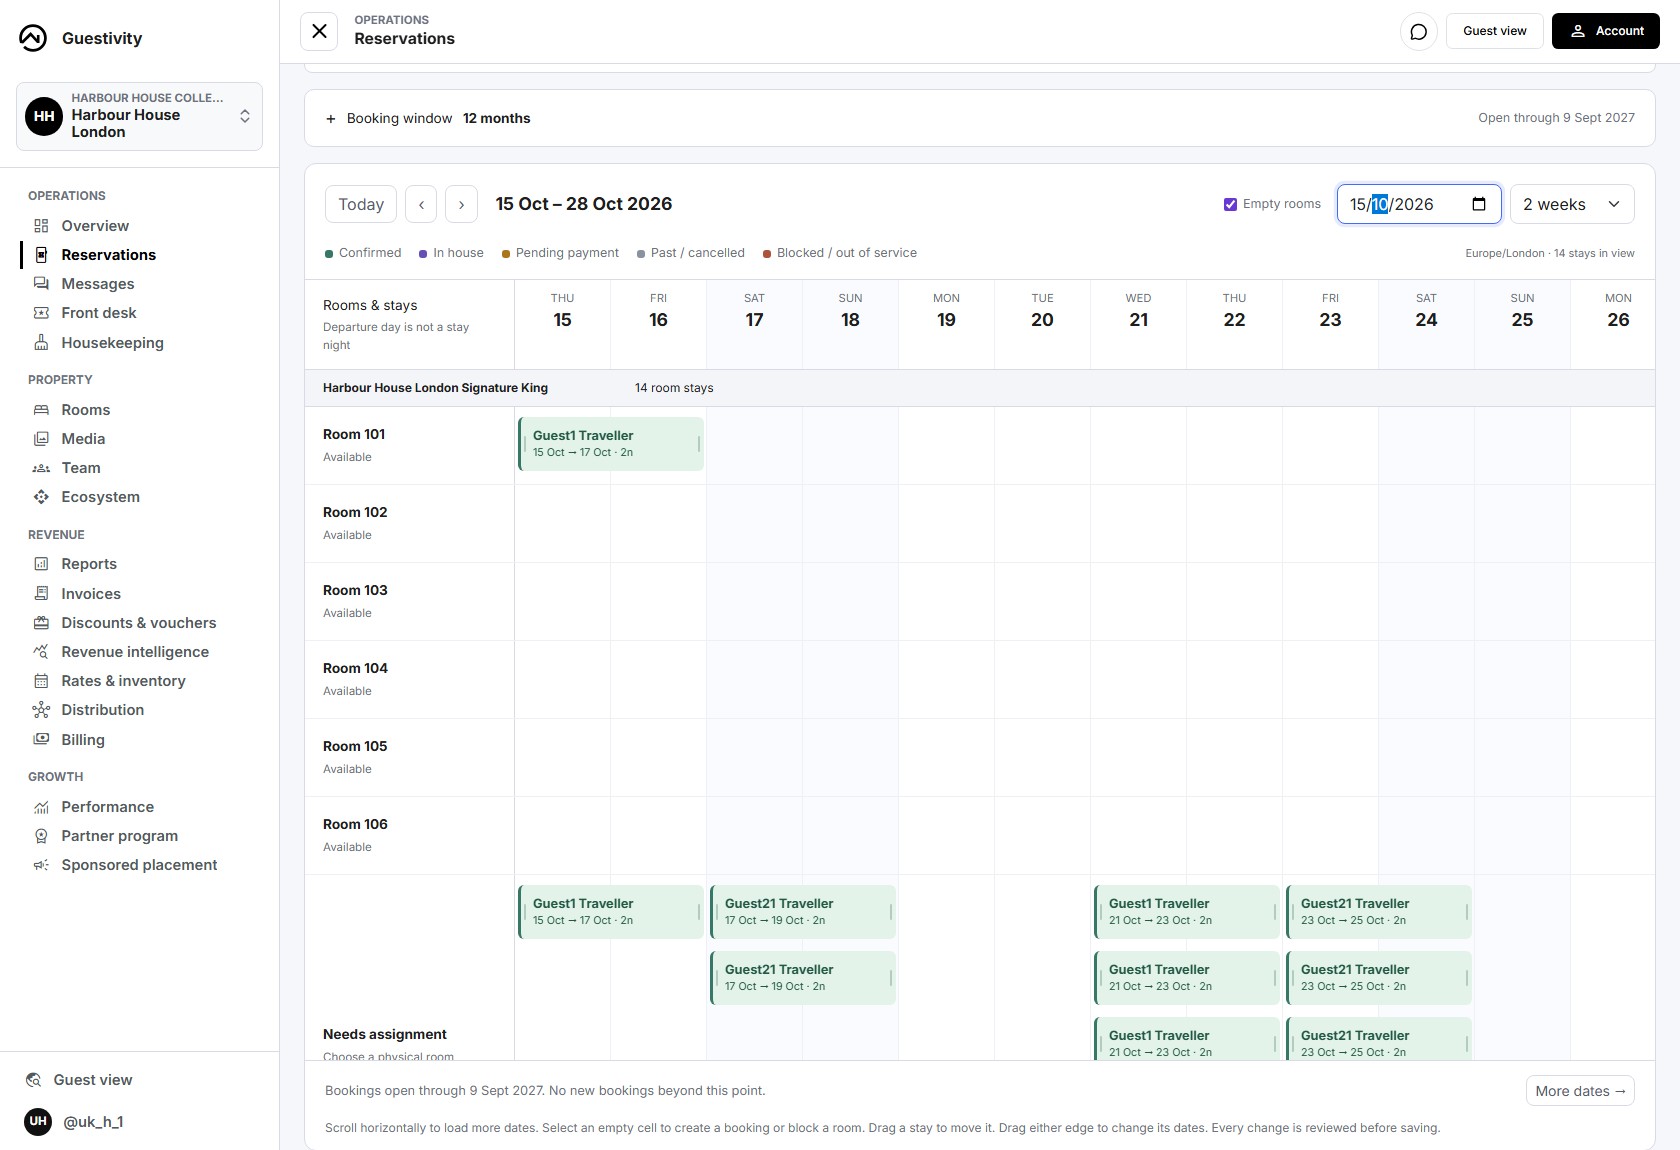Open the Account button

[1605, 31]
